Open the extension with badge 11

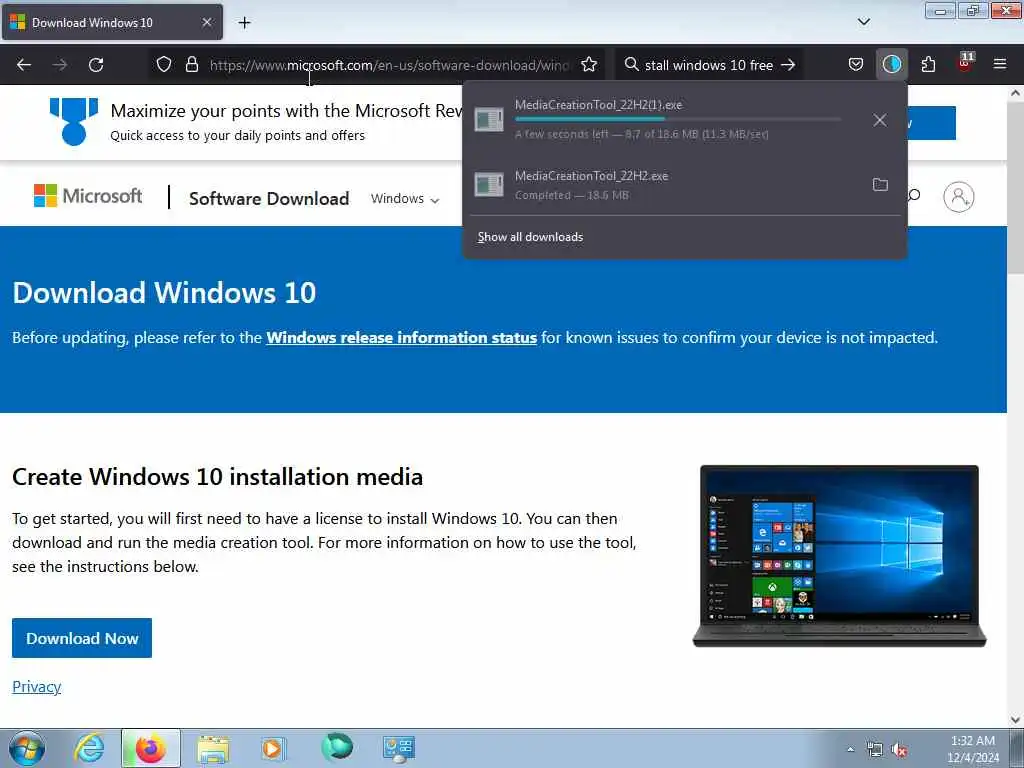pos(965,63)
